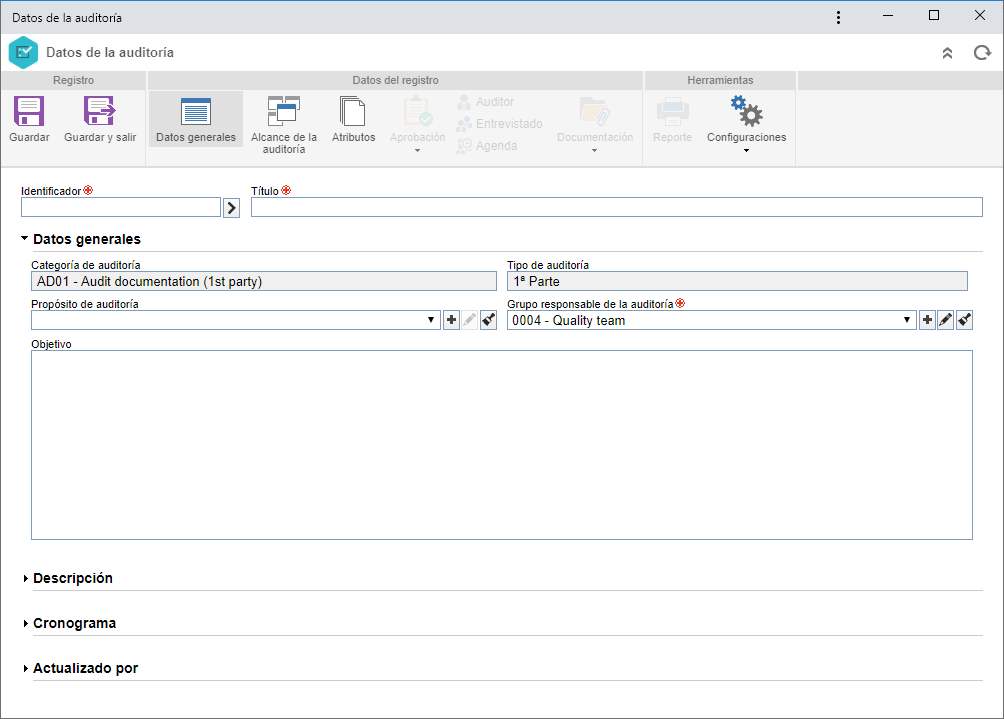1004x719 pixels.
Task: Click the Categoría de auditoría field
Action: (264, 281)
